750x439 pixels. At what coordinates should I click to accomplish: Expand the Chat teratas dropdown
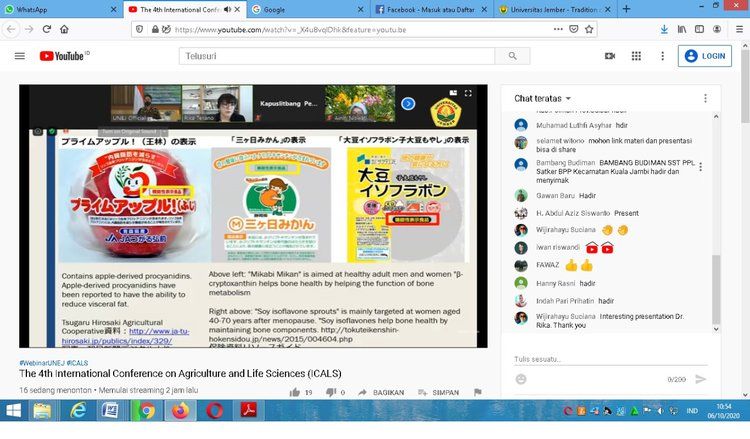(542, 98)
